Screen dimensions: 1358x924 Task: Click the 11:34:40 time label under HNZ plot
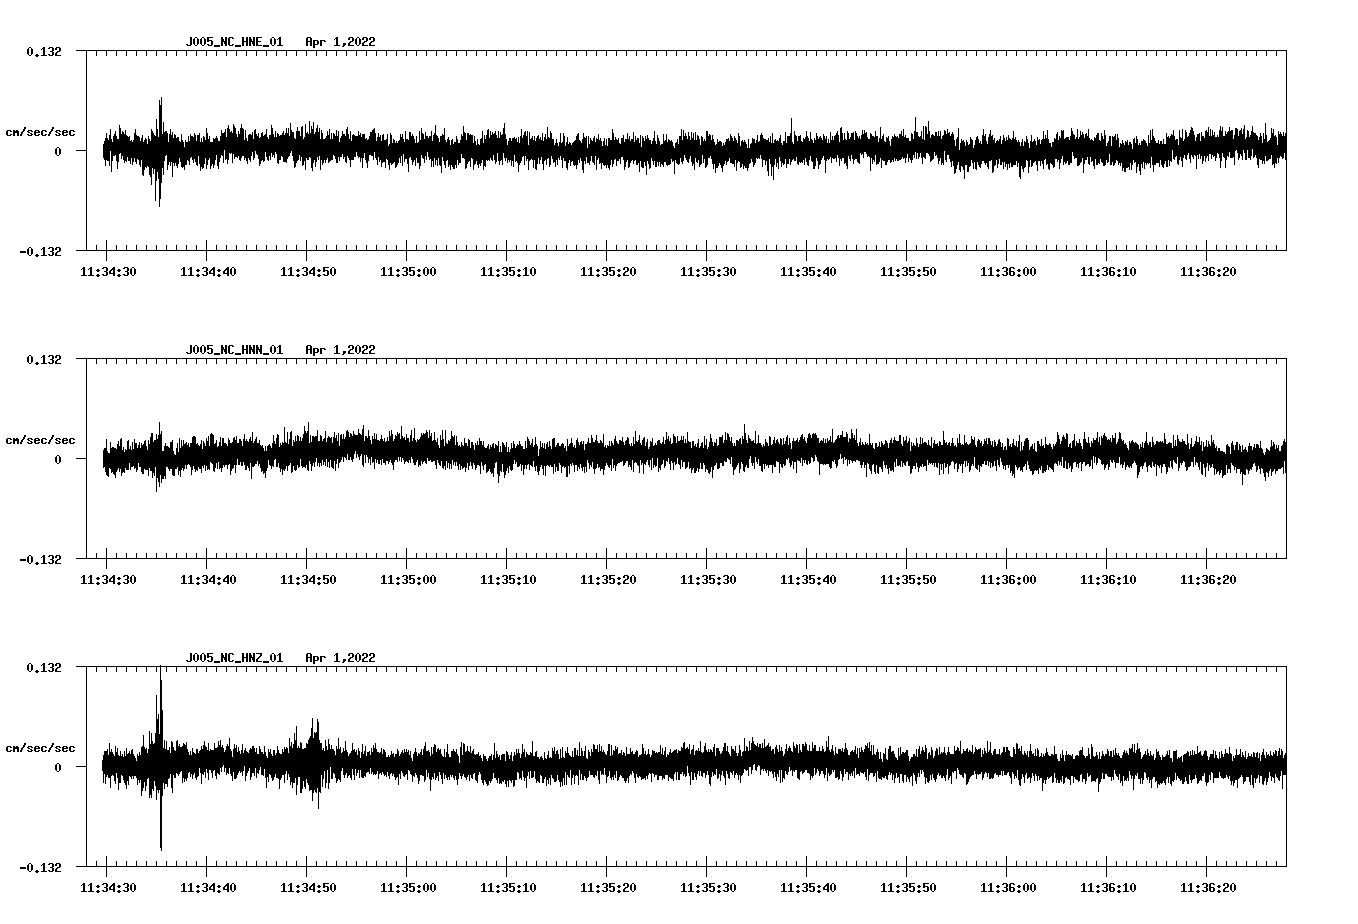pyautogui.click(x=208, y=888)
